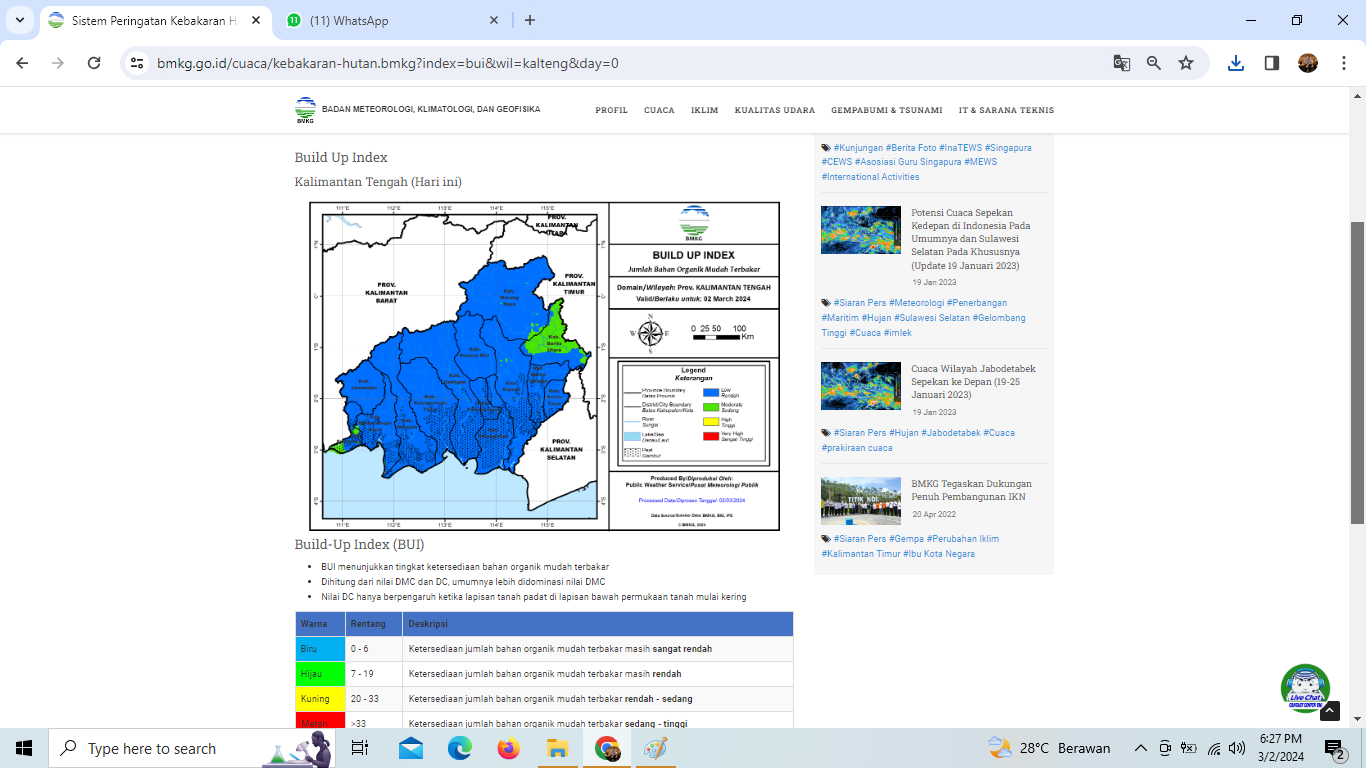Click the #Meteorologi tag
1366x768 pixels.
tap(916, 302)
